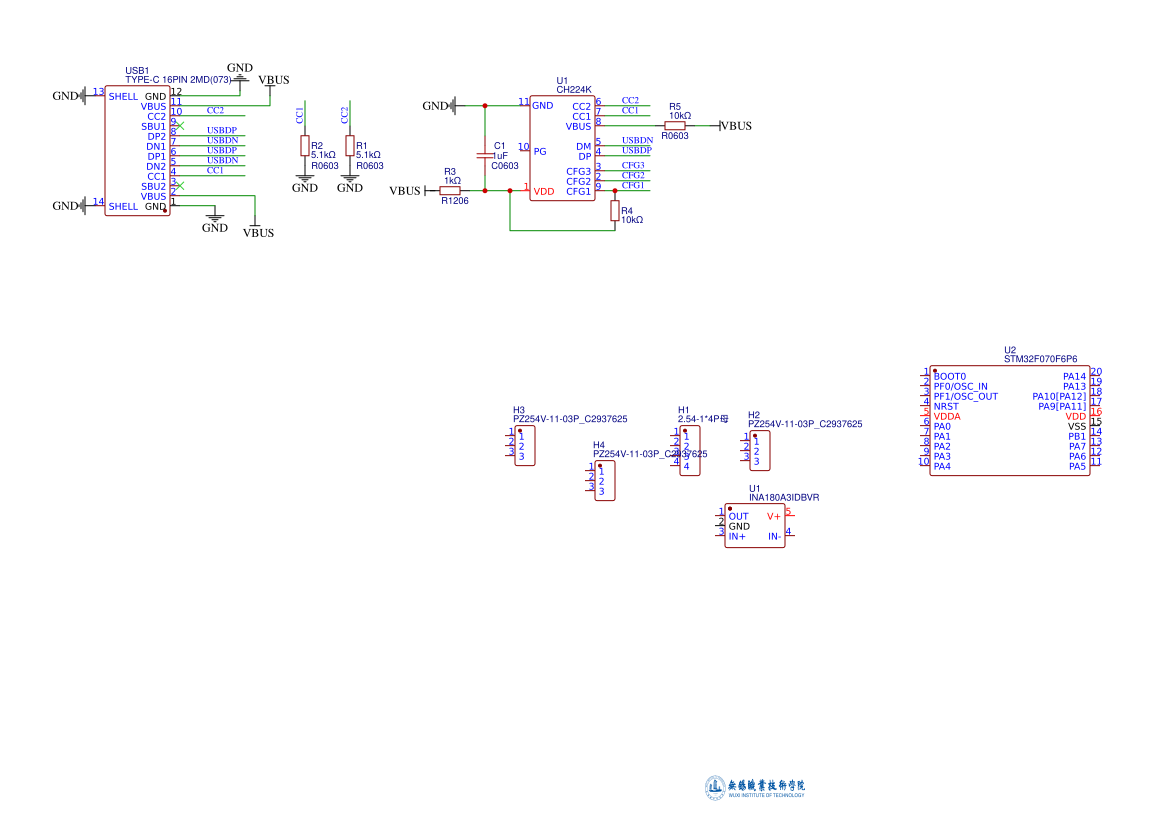Select the INA180A3IDBVR amplifier symbol
The height and width of the screenshot is (827, 1169).
pyautogui.click(x=754, y=526)
